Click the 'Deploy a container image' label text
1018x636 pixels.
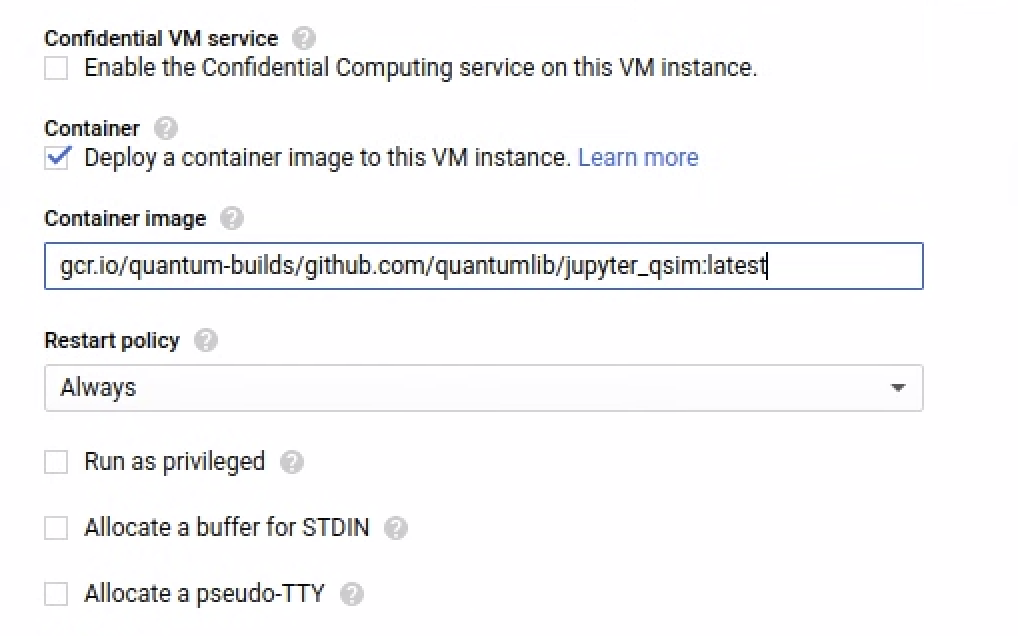(x=327, y=158)
